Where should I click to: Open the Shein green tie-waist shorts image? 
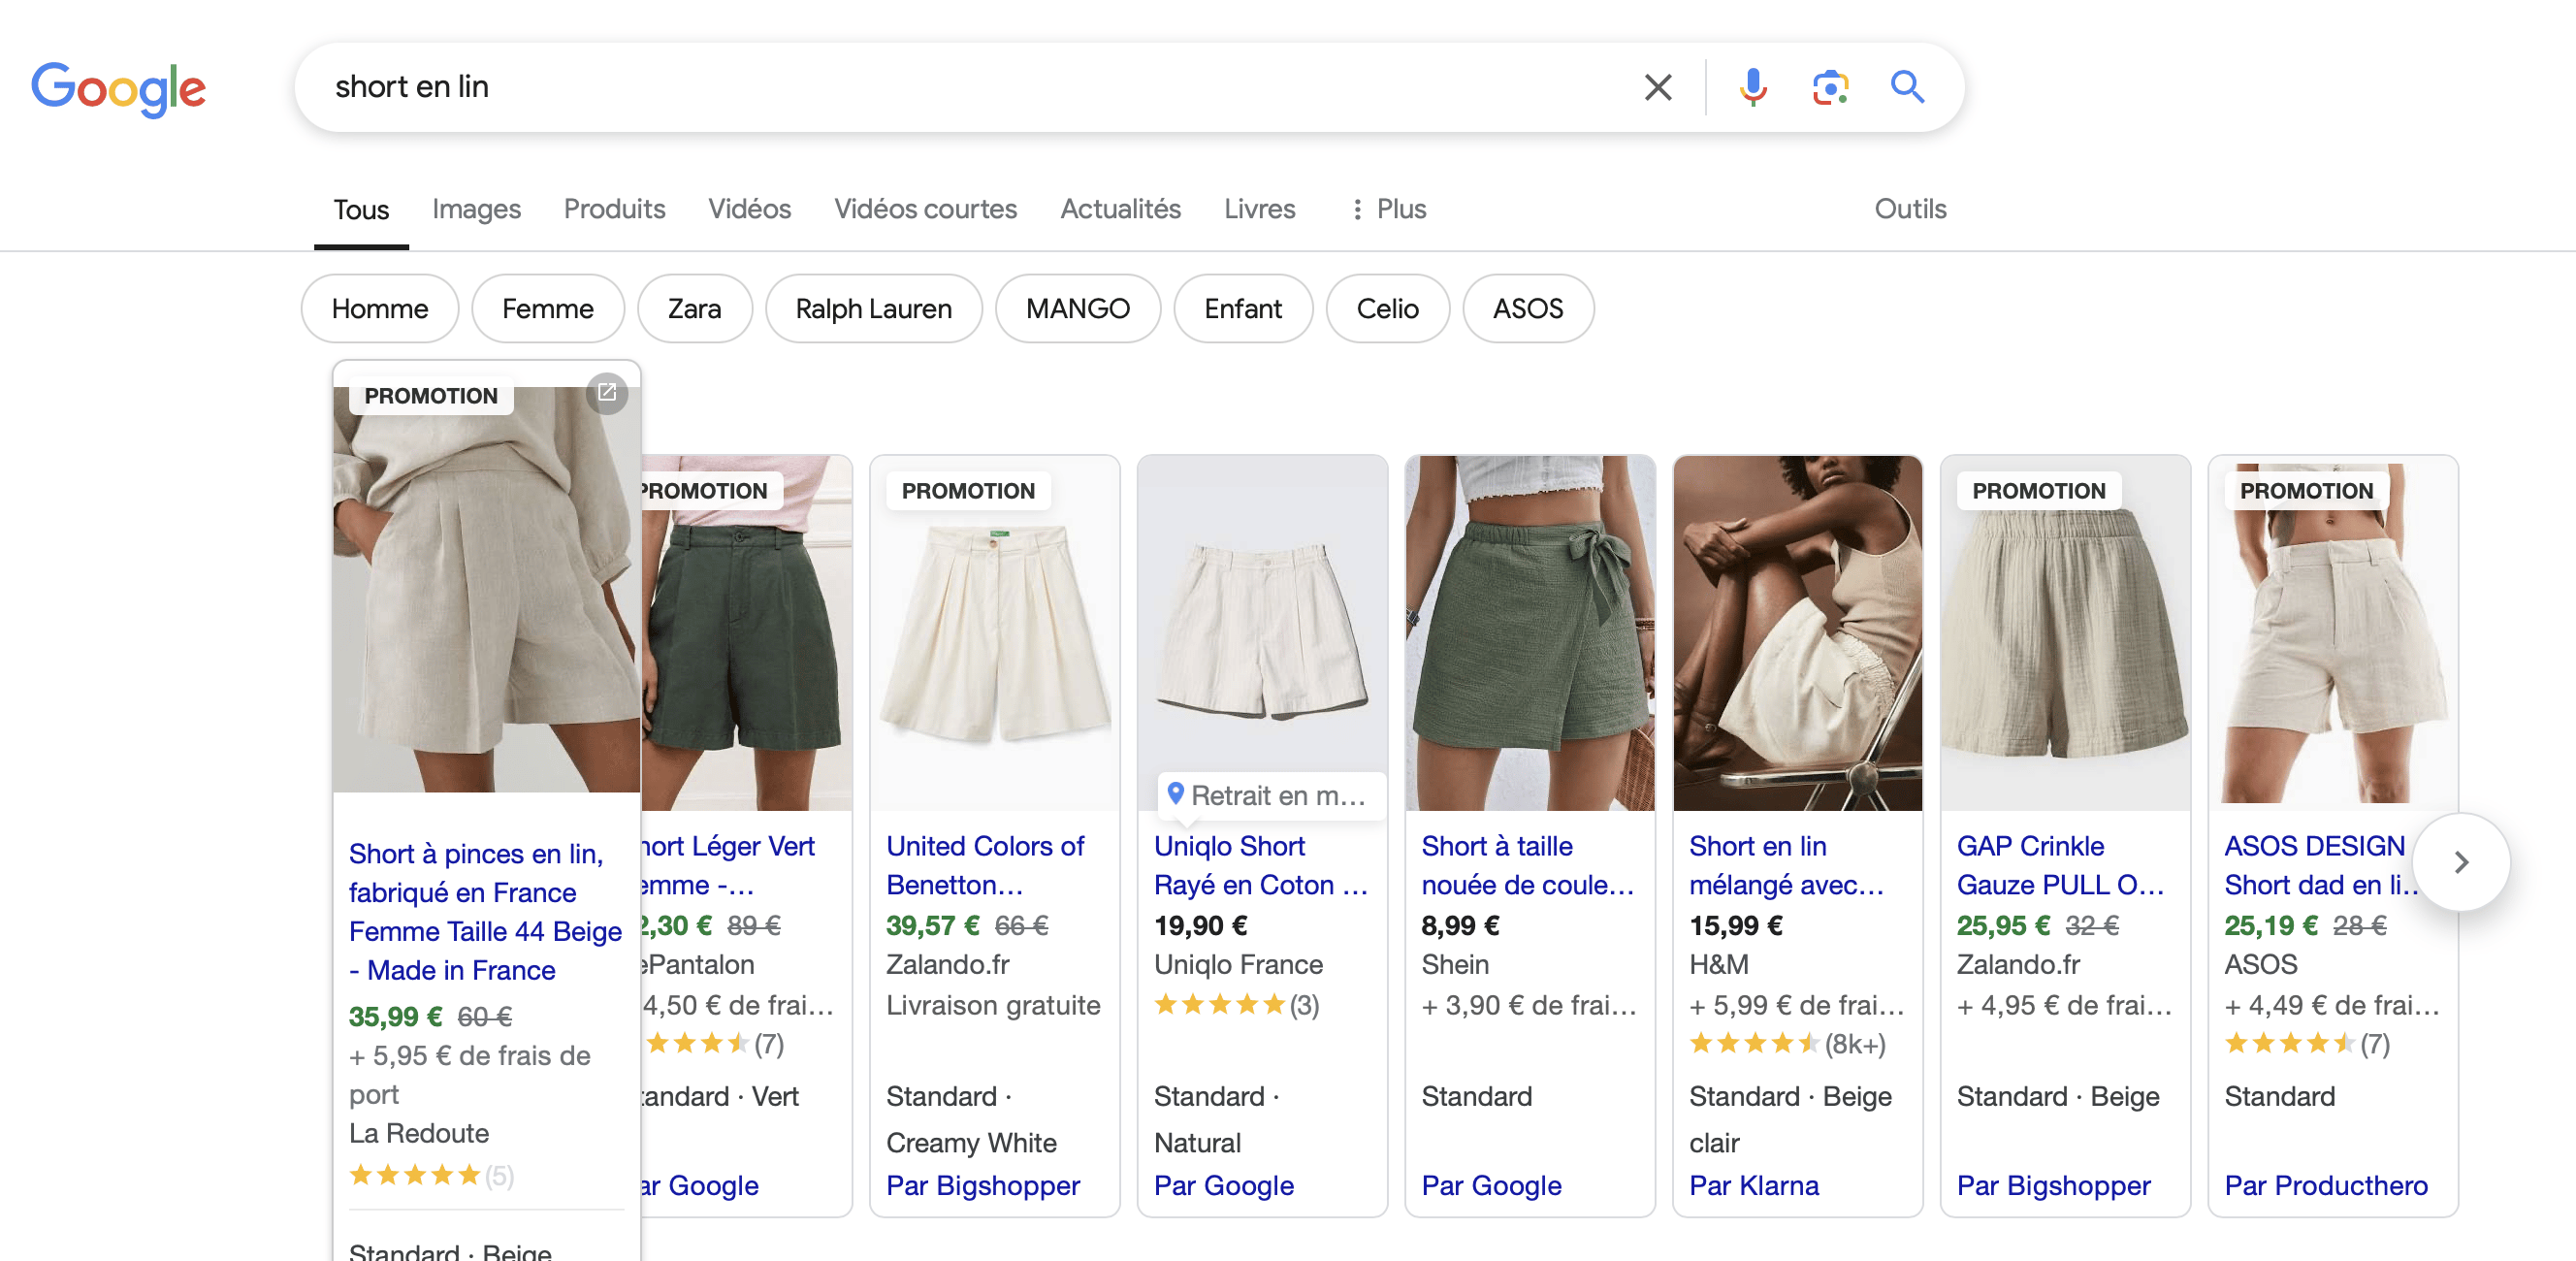[x=1530, y=633]
